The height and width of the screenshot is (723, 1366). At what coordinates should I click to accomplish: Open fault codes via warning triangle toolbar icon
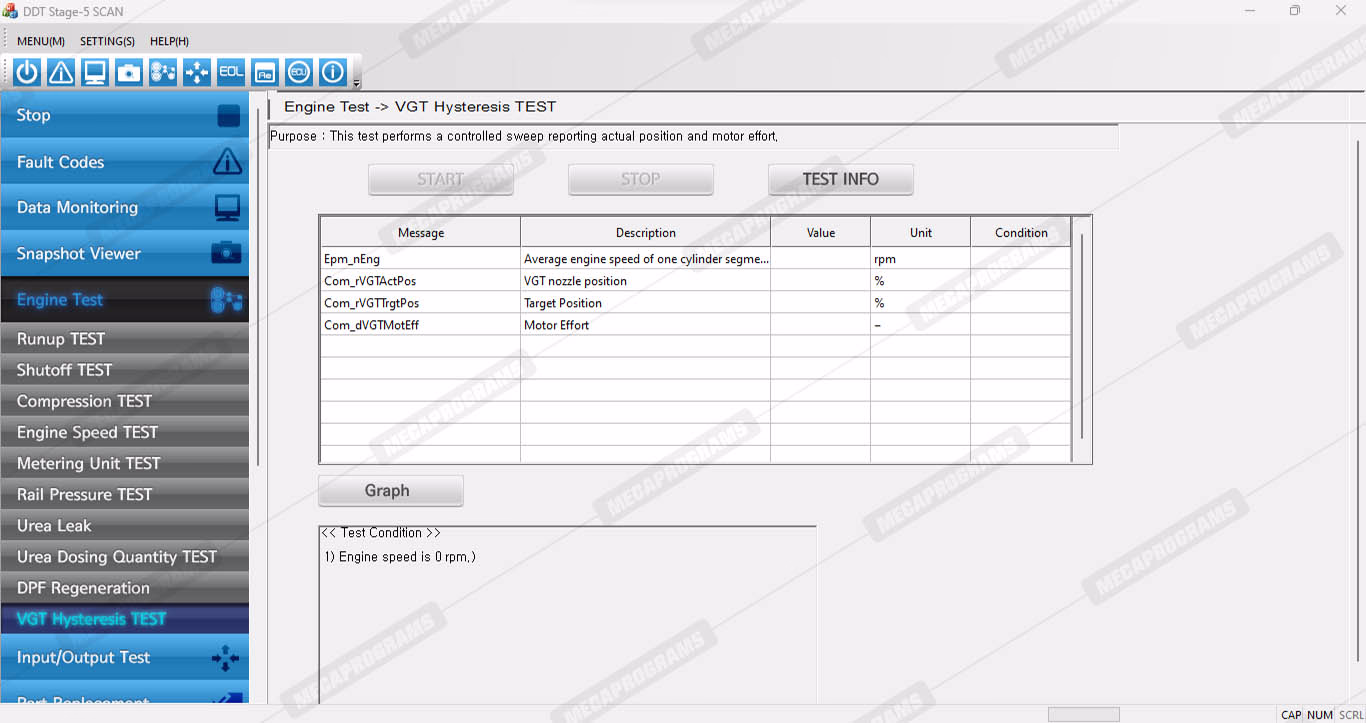click(x=61, y=72)
